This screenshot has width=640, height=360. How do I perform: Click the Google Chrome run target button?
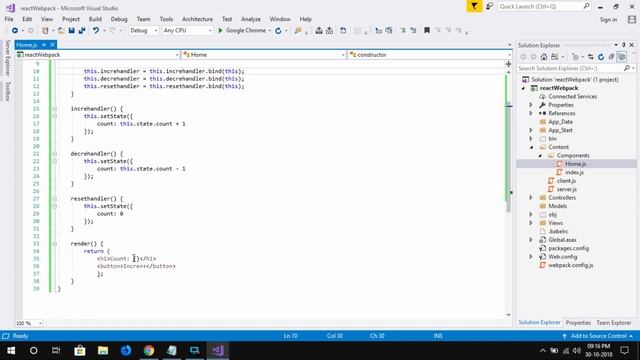click(245, 31)
